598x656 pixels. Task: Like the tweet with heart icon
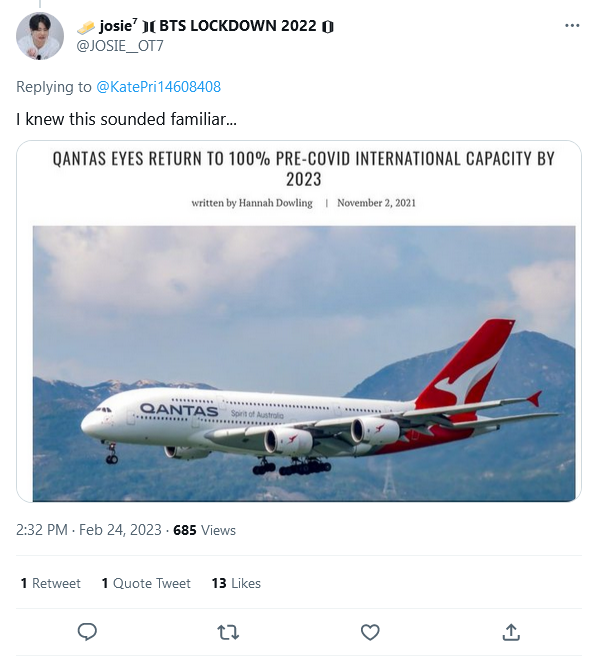tap(370, 632)
